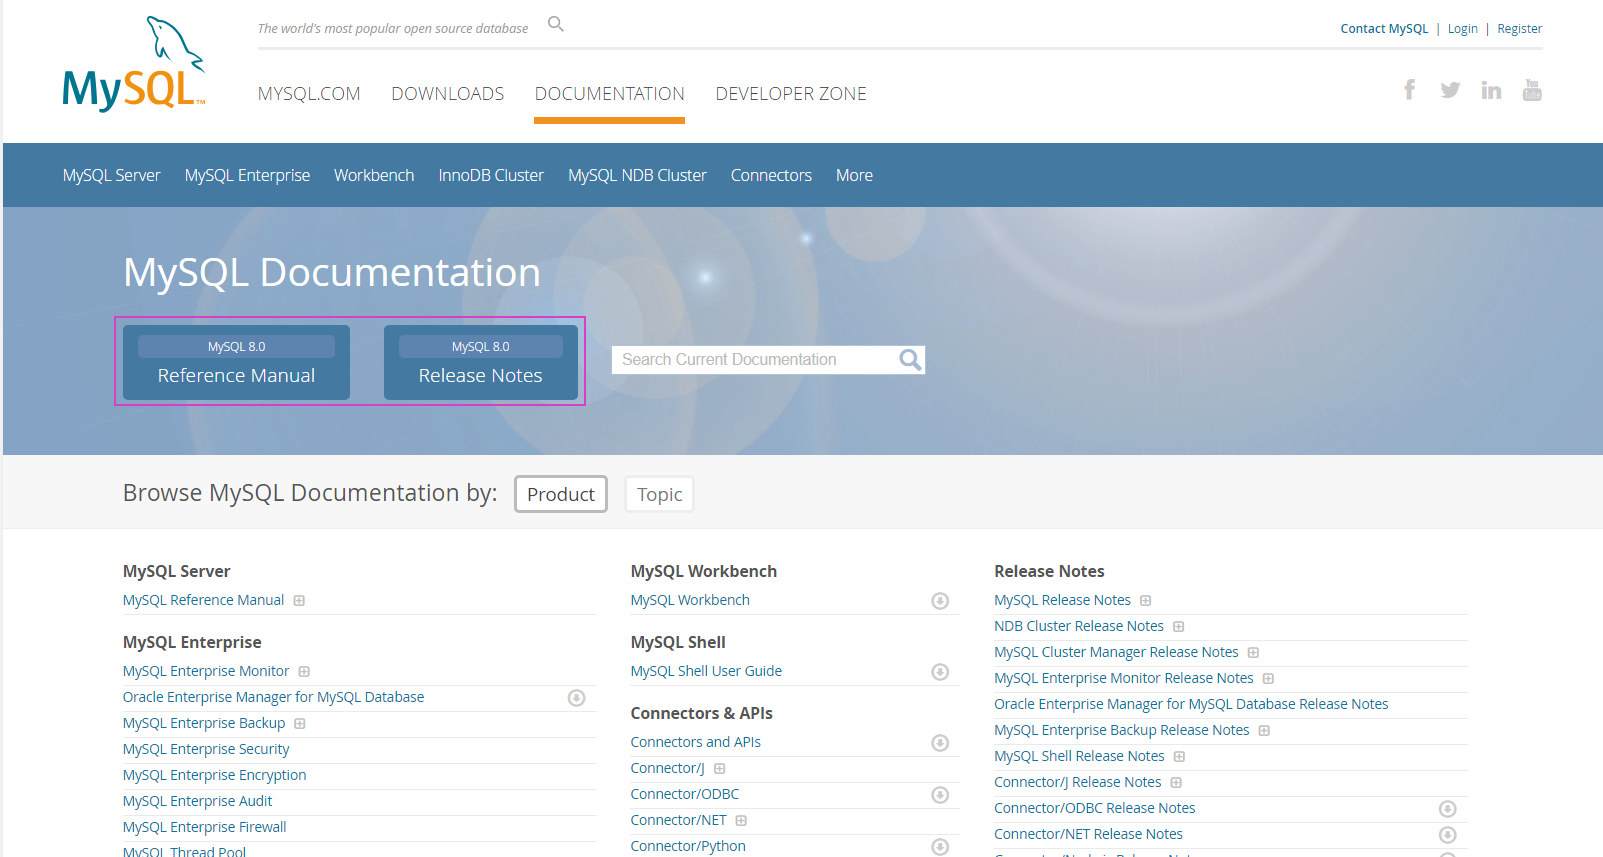
Task: Open Oracle Enterprise Manager for MySQL Database link
Action: (273, 697)
